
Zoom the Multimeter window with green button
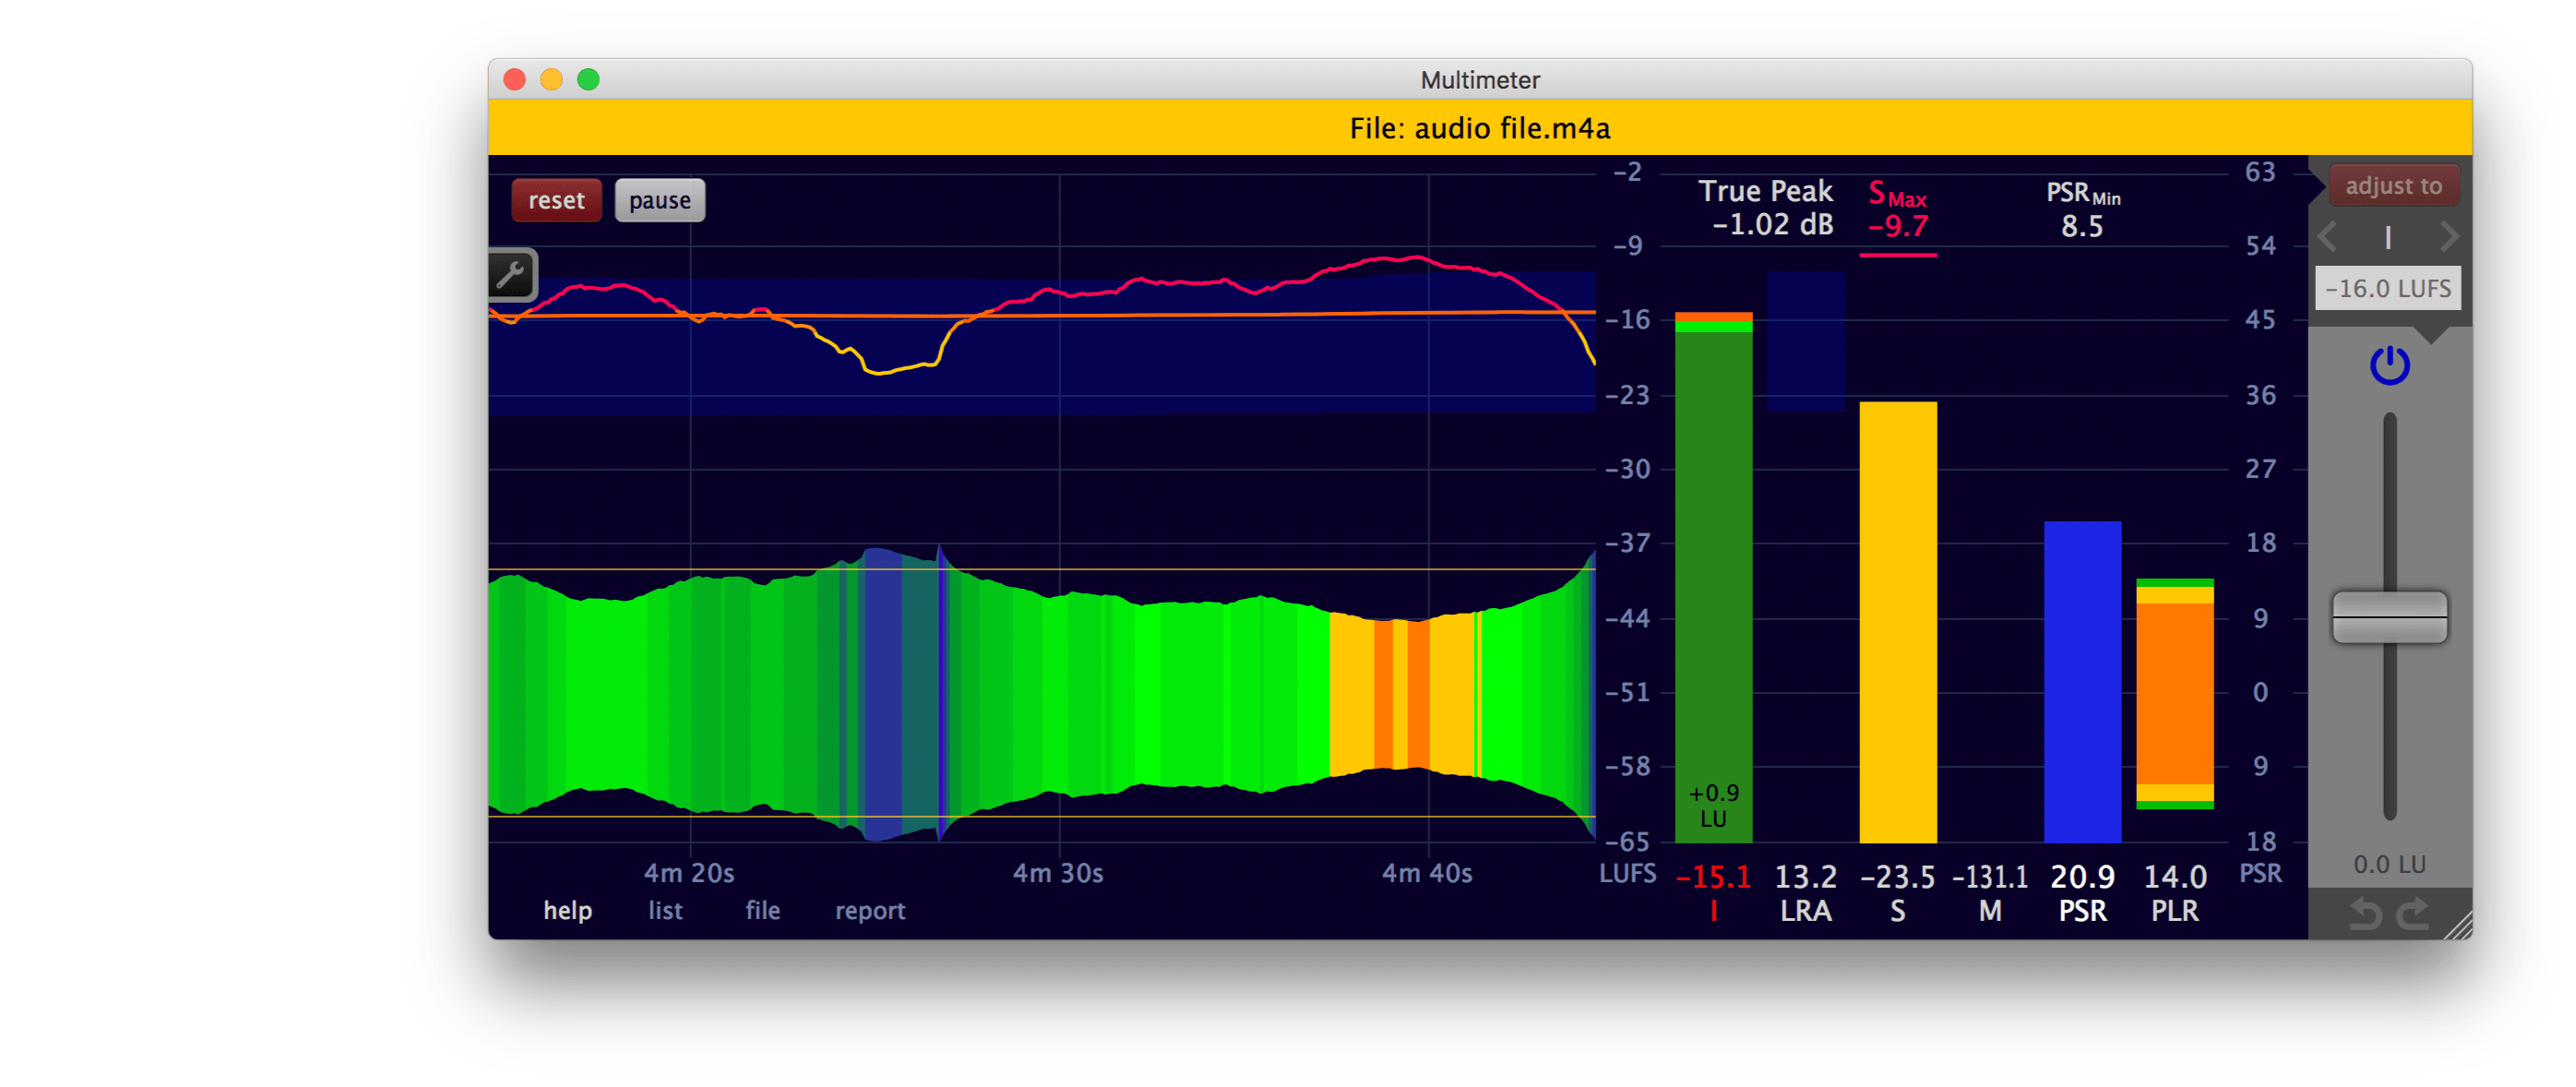pos(588,79)
